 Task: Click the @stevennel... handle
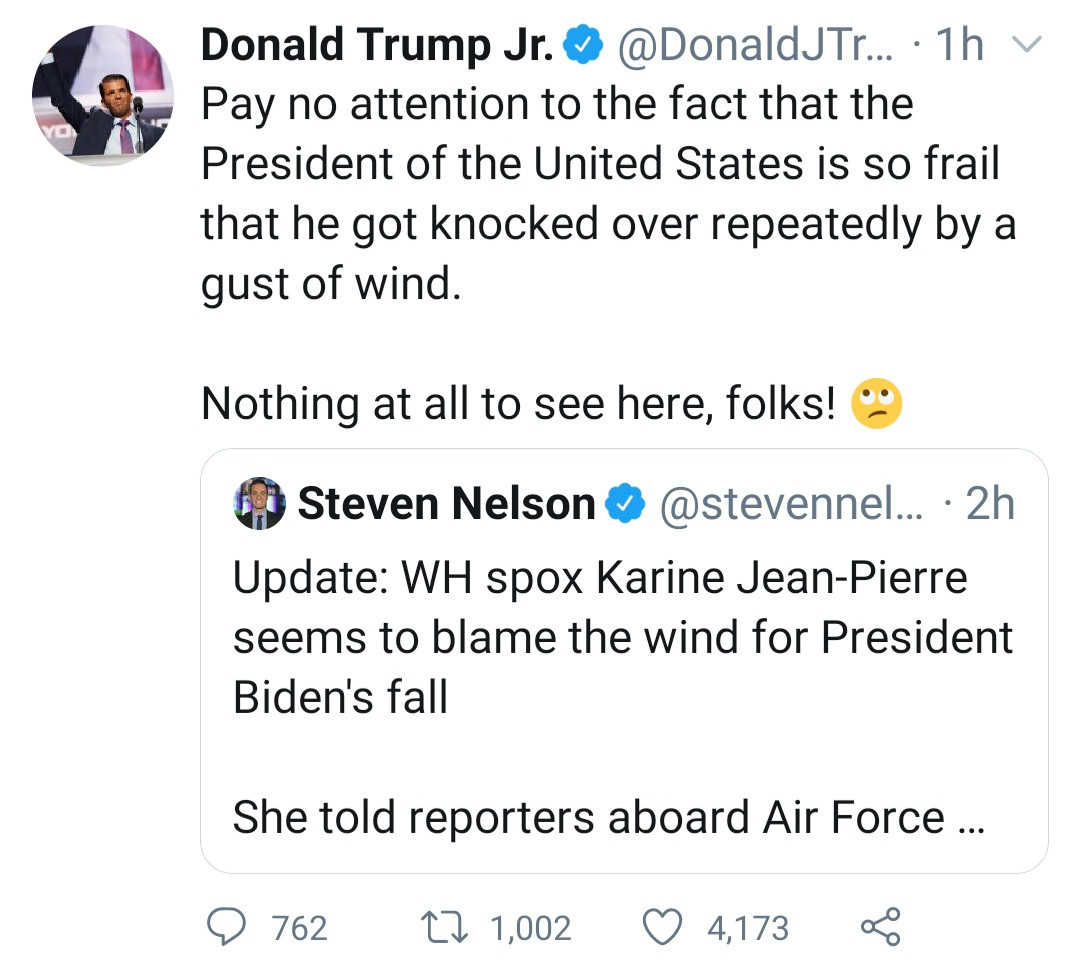click(781, 504)
